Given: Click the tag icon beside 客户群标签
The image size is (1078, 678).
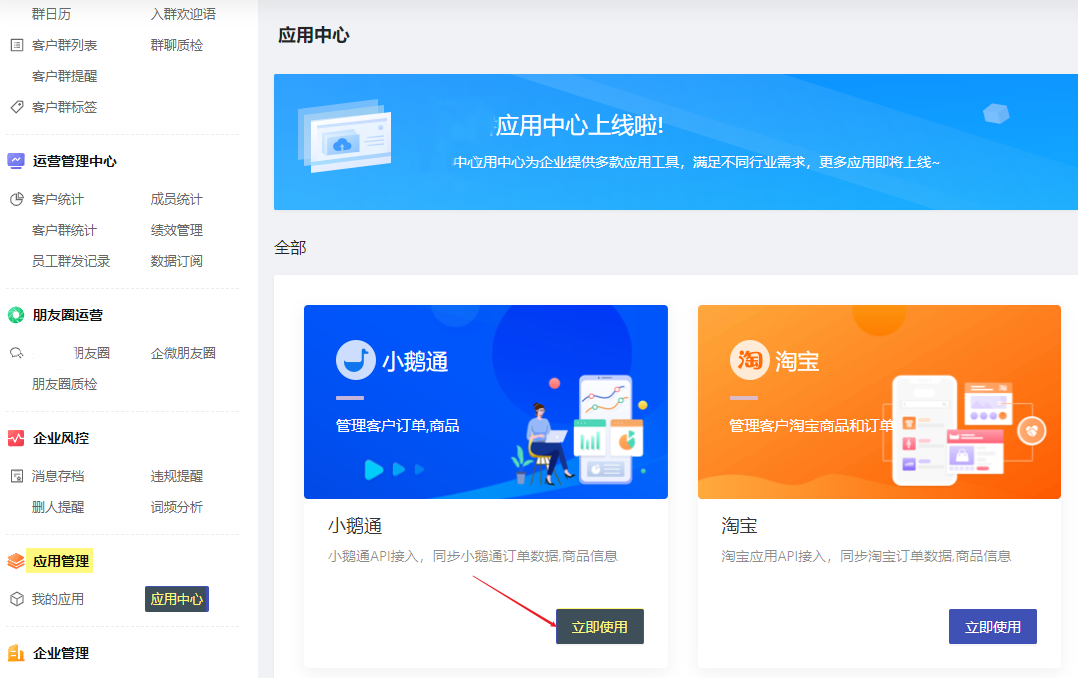Looking at the screenshot, I should click(17, 107).
